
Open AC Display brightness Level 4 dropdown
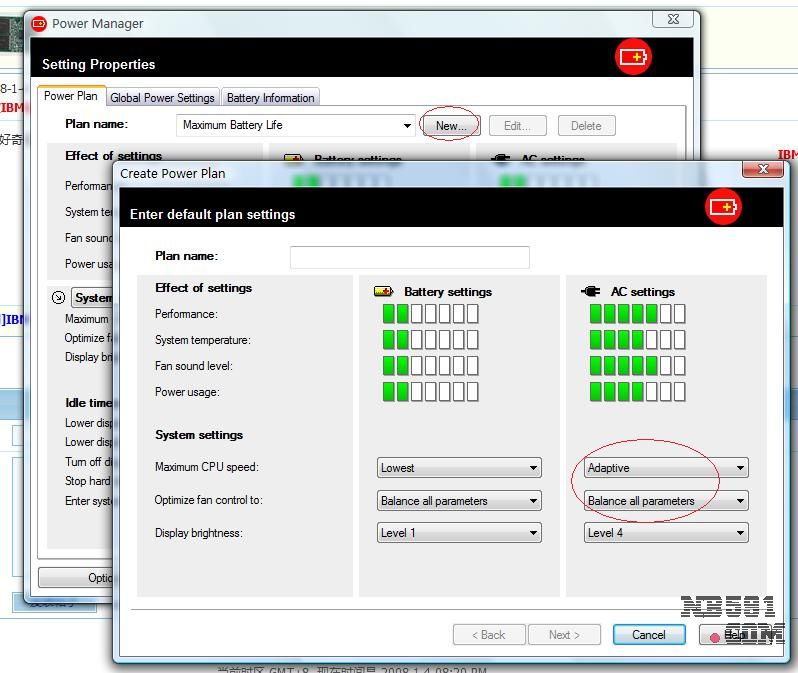666,533
